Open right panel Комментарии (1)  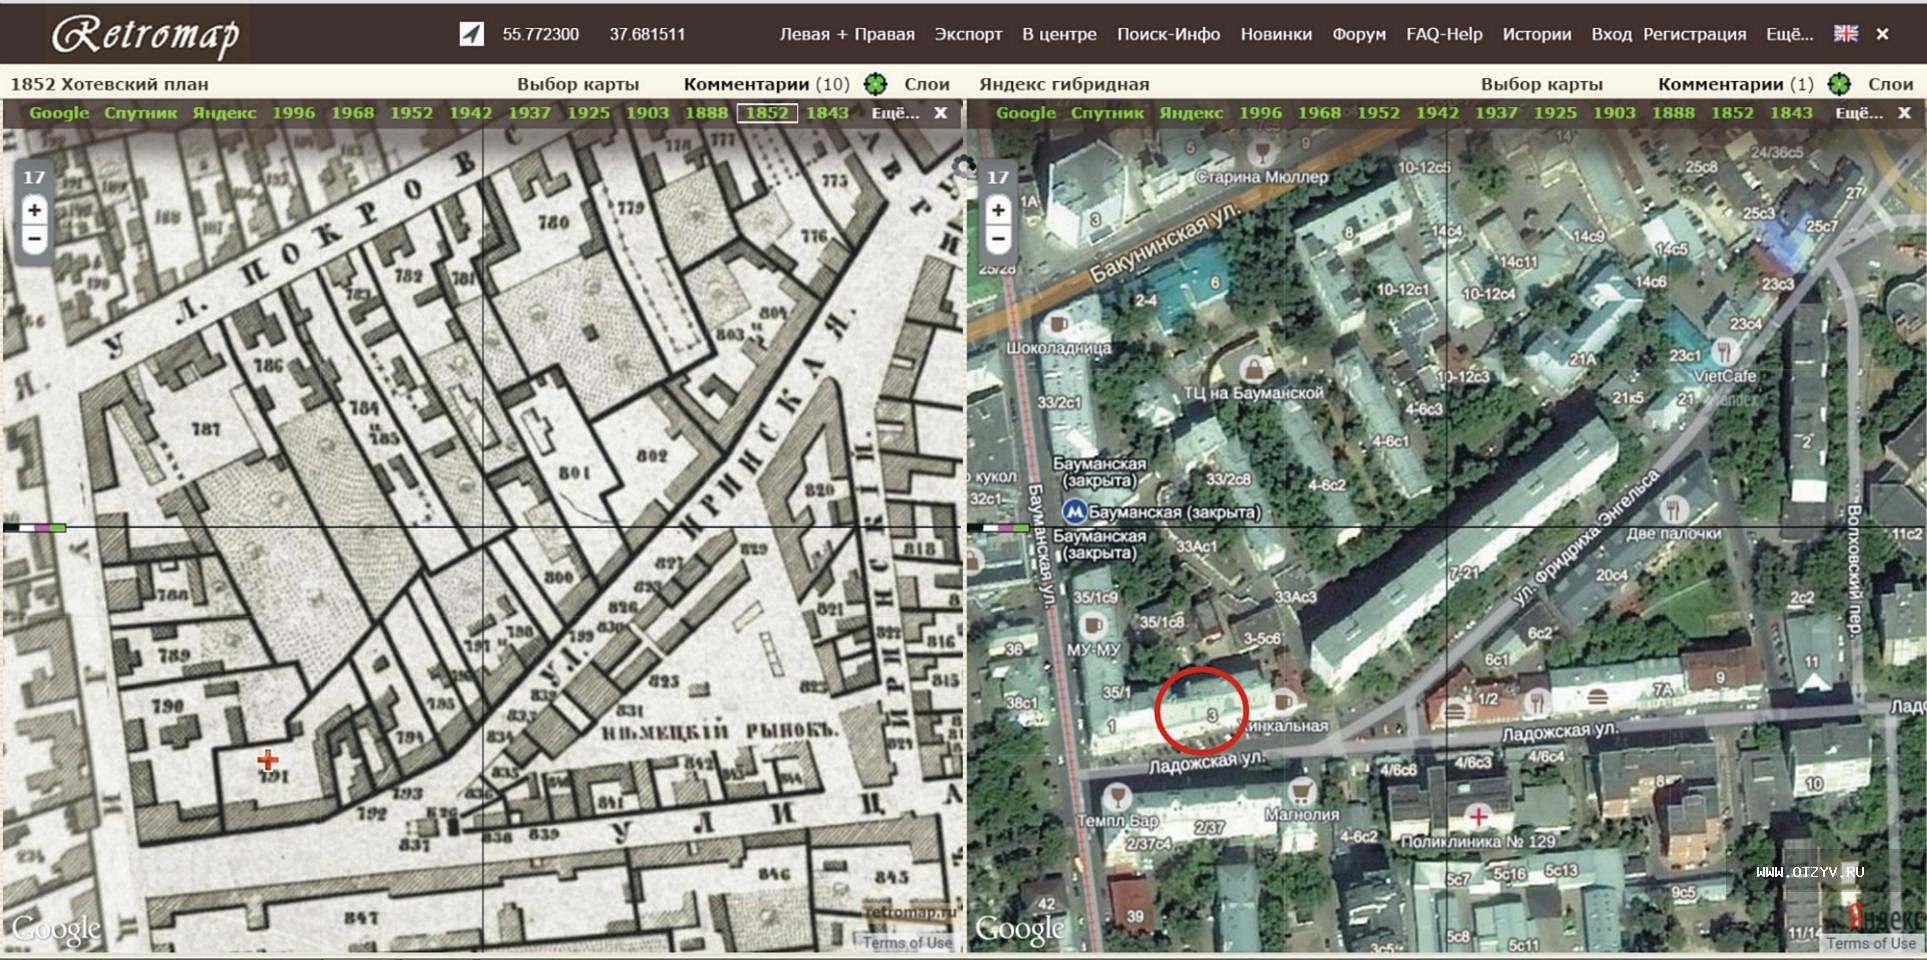[1736, 84]
